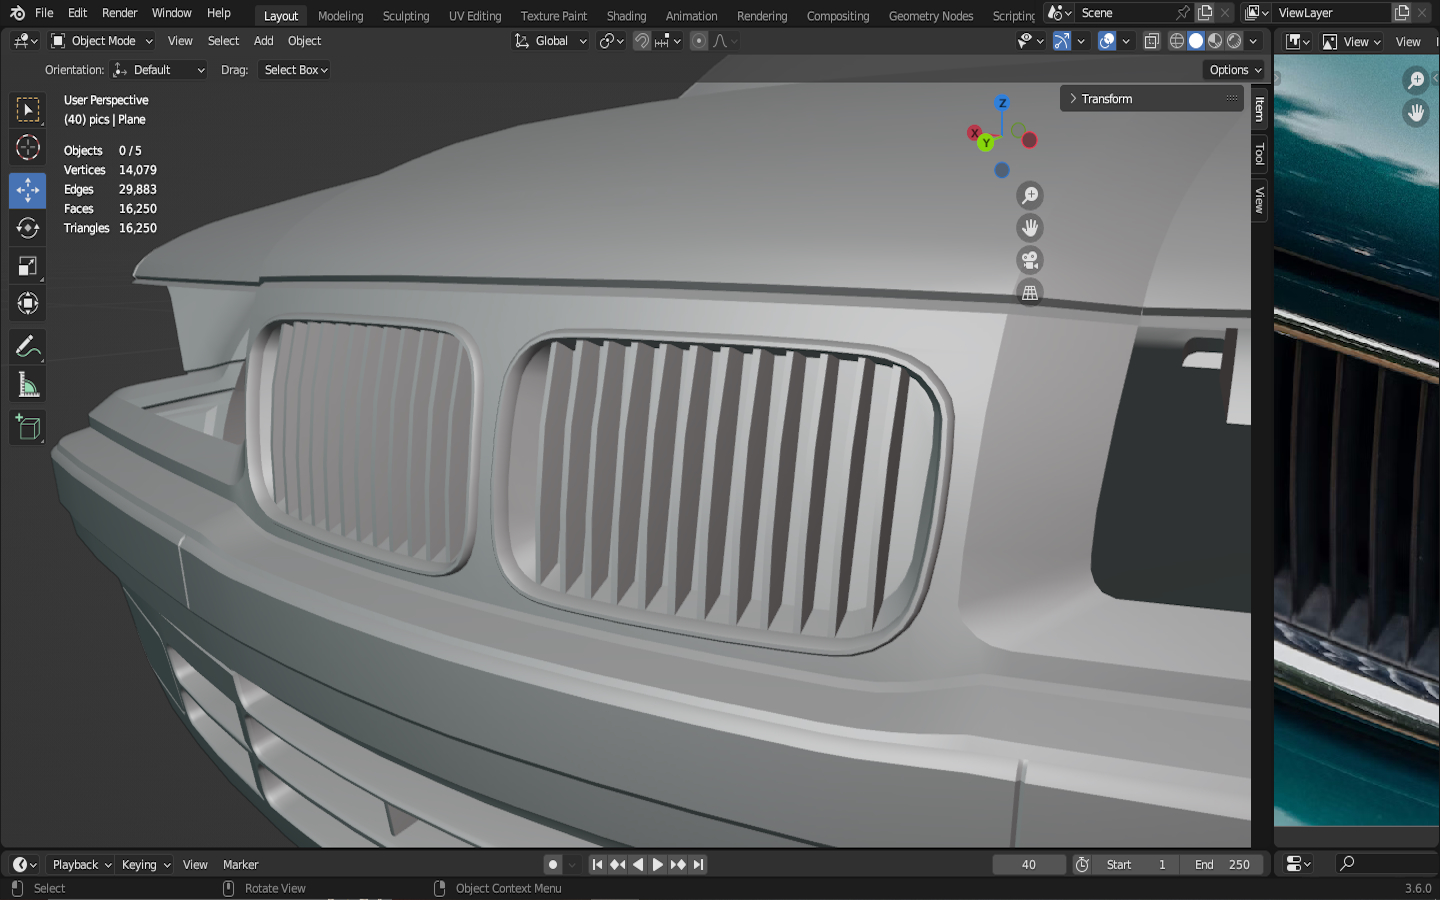This screenshot has height=900, width=1440.
Task: Open the Add menu in viewport header
Action: [263, 41]
